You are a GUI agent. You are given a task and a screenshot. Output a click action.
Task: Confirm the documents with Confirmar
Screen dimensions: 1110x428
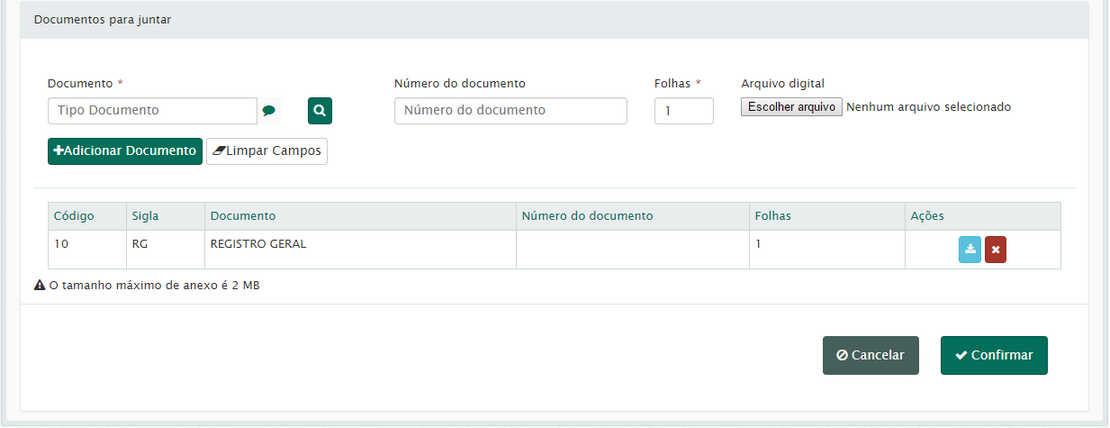click(994, 355)
